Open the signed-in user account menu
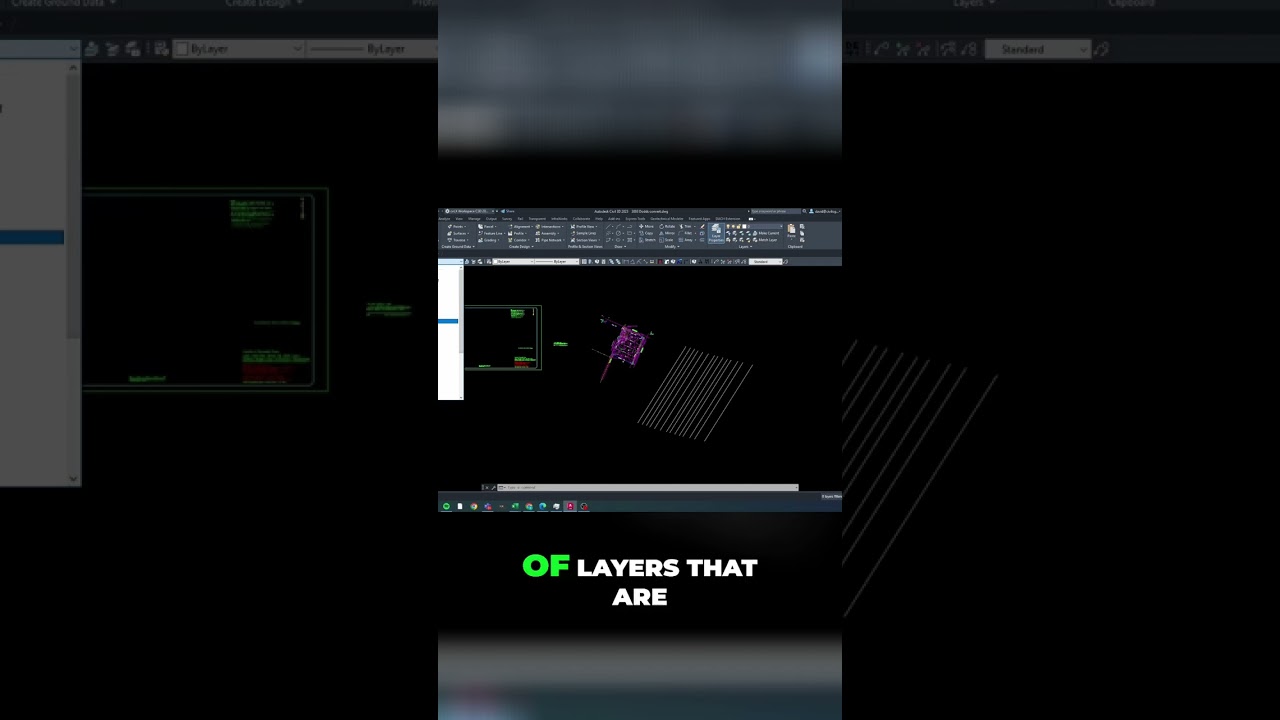The height and width of the screenshot is (720, 1280). point(825,211)
